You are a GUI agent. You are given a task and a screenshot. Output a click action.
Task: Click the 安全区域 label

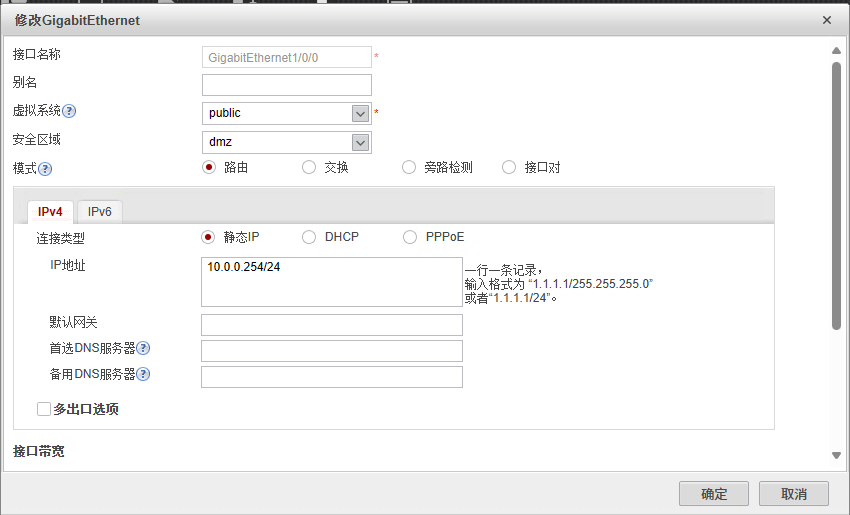click(x=36, y=139)
